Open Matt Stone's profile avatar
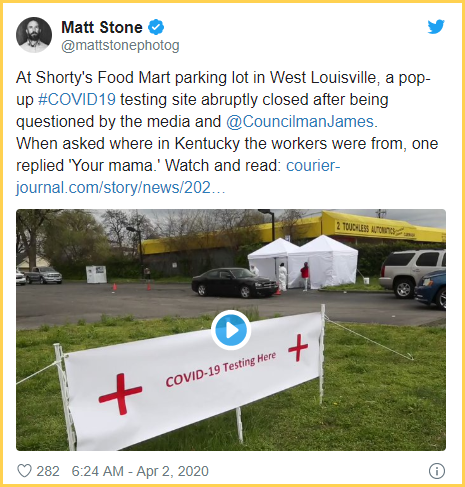 click(34, 35)
